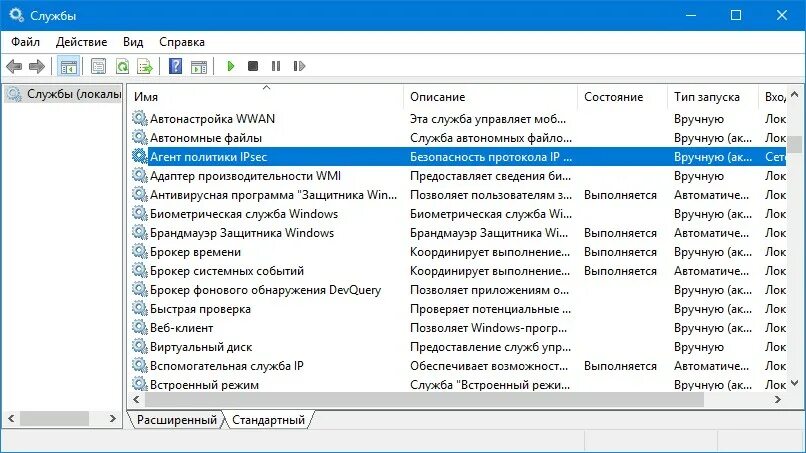The image size is (806, 453).
Task: Click the service list vertical scrollbar down arrow
Action: coord(795,383)
